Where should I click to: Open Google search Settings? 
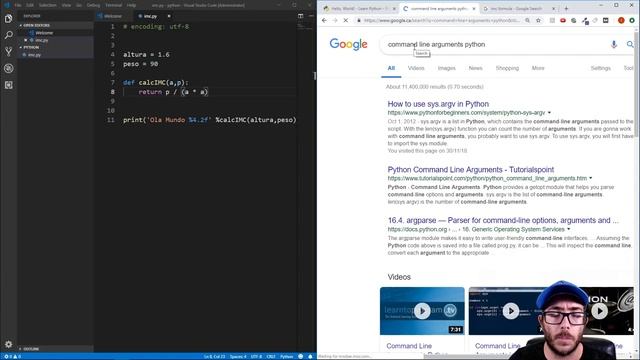tap(600, 68)
